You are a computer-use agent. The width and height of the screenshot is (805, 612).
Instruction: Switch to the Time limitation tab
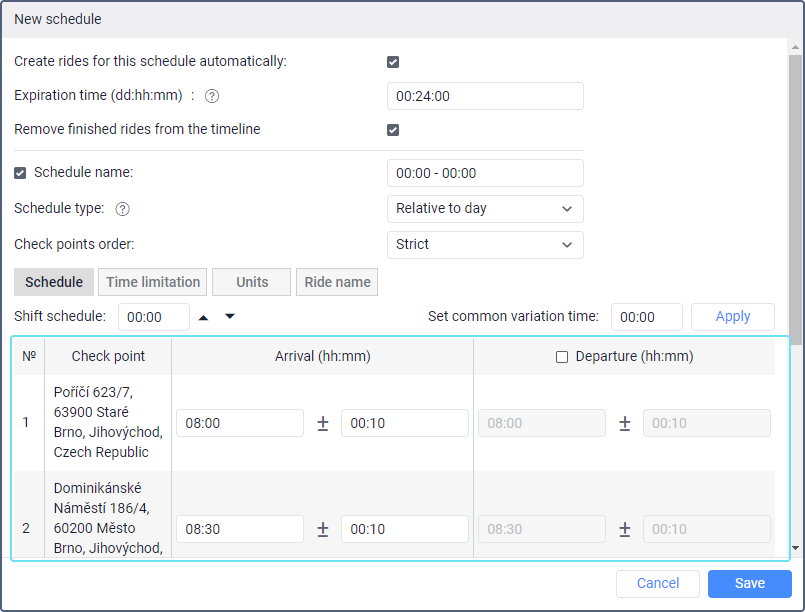tap(154, 282)
